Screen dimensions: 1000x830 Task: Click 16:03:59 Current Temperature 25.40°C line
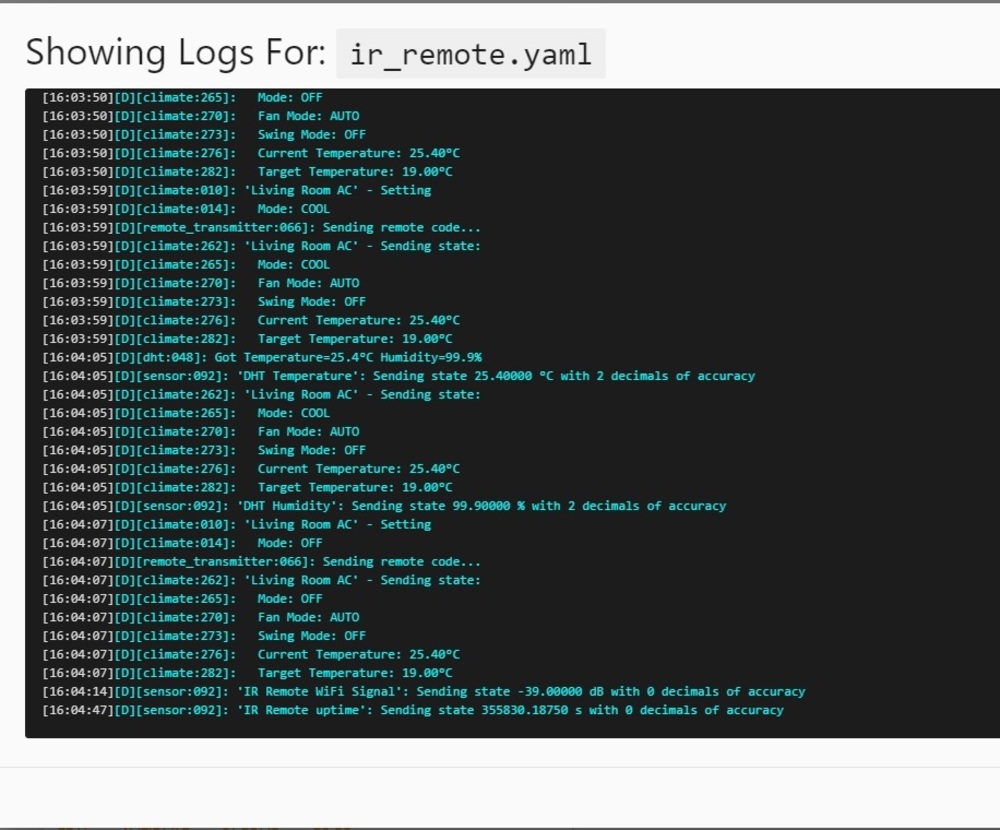[251, 320]
